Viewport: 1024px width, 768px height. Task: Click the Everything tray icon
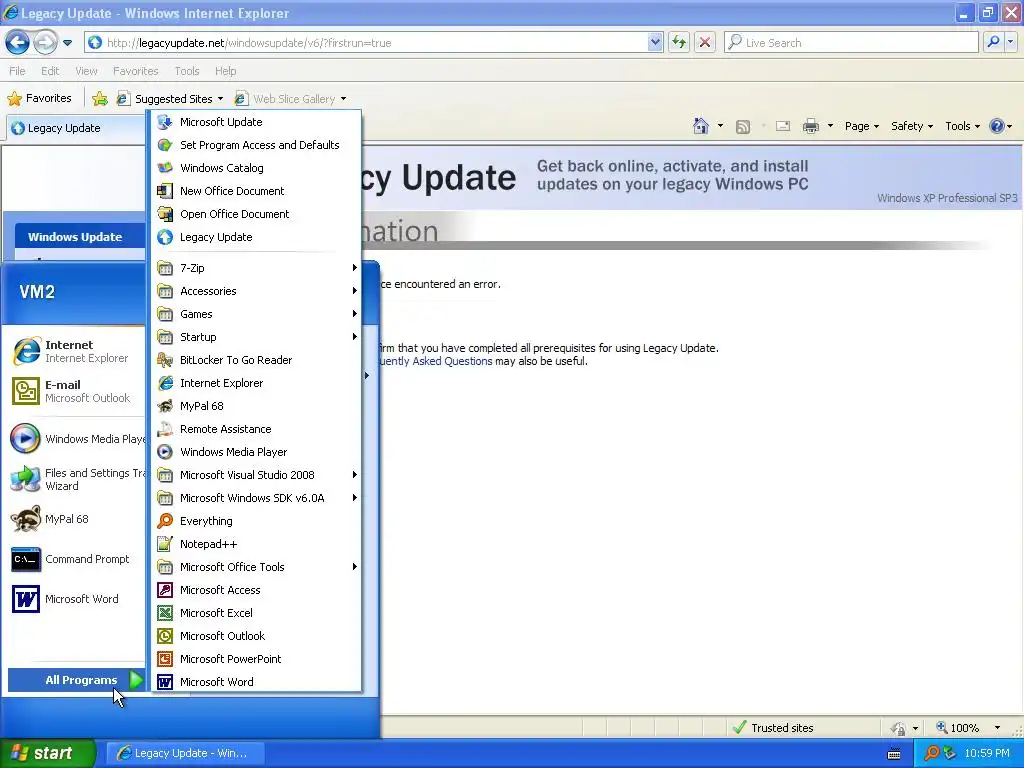[x=931, y=753]
